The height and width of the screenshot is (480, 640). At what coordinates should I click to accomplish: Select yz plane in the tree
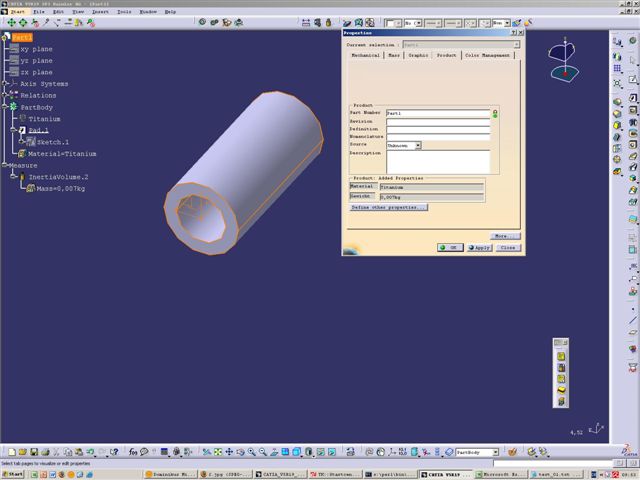pyautogui.click(x=36, y=60)
